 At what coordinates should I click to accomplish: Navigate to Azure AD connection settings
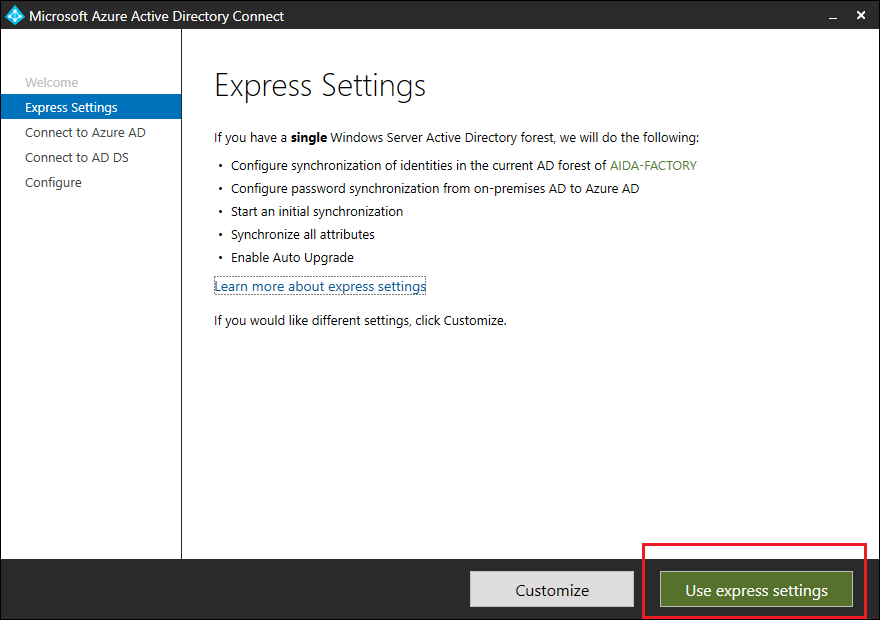pos(84,132)
